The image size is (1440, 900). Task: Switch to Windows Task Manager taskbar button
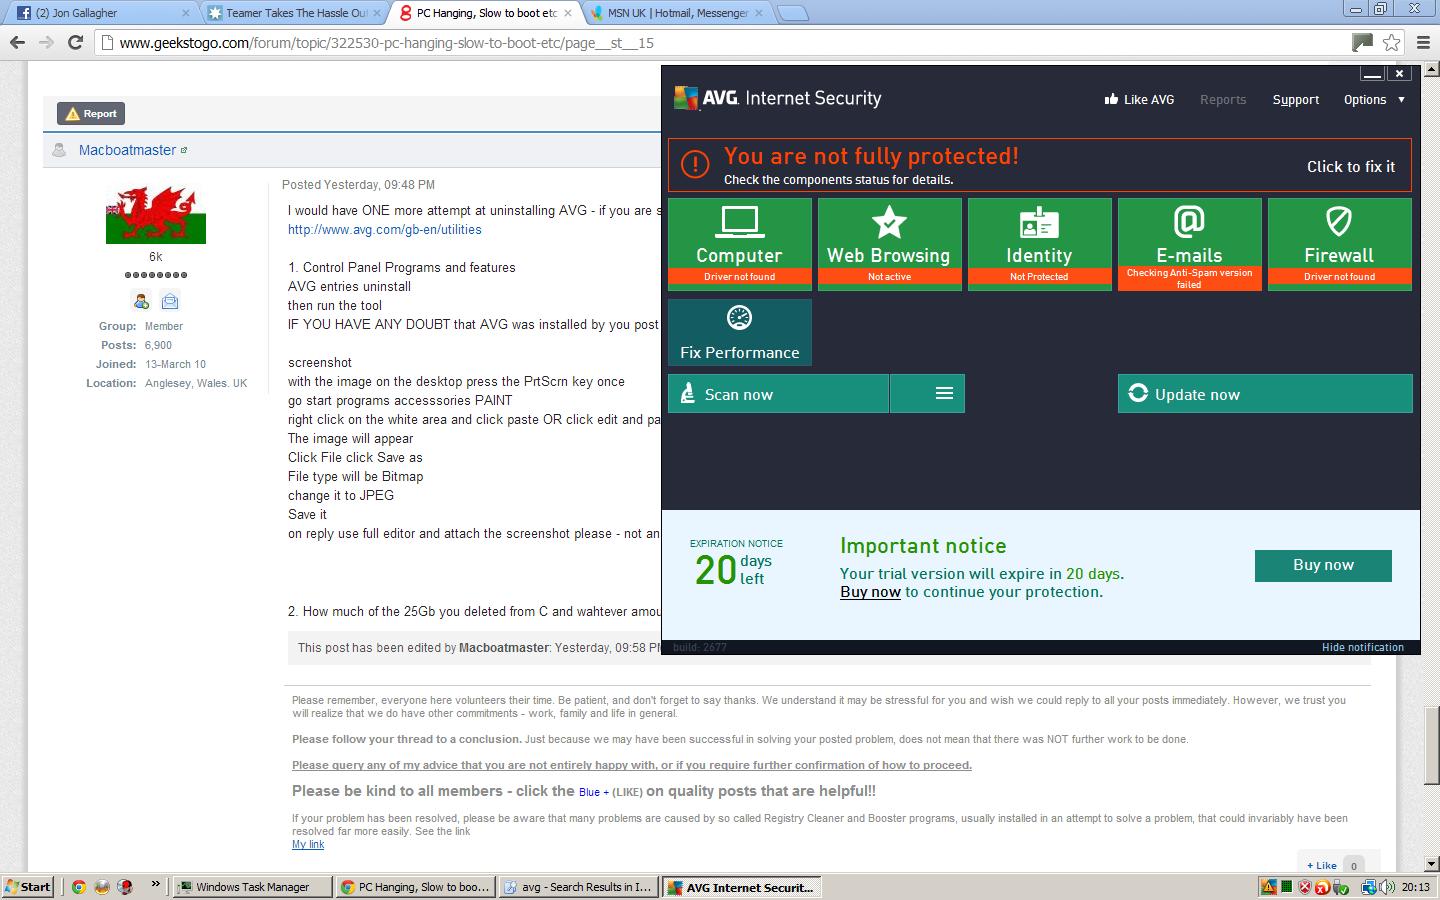click(x=254, y=887)
